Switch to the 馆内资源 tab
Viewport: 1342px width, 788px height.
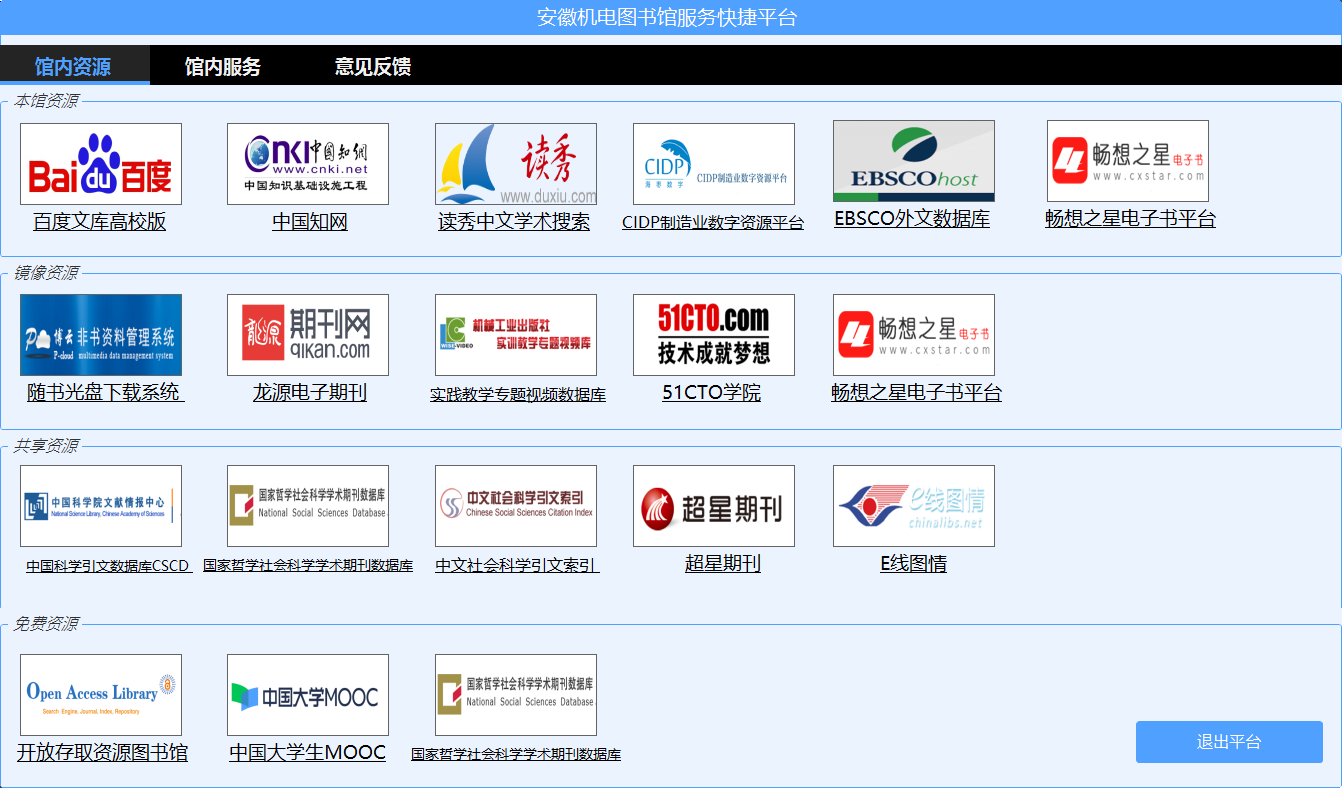[73, 67]
